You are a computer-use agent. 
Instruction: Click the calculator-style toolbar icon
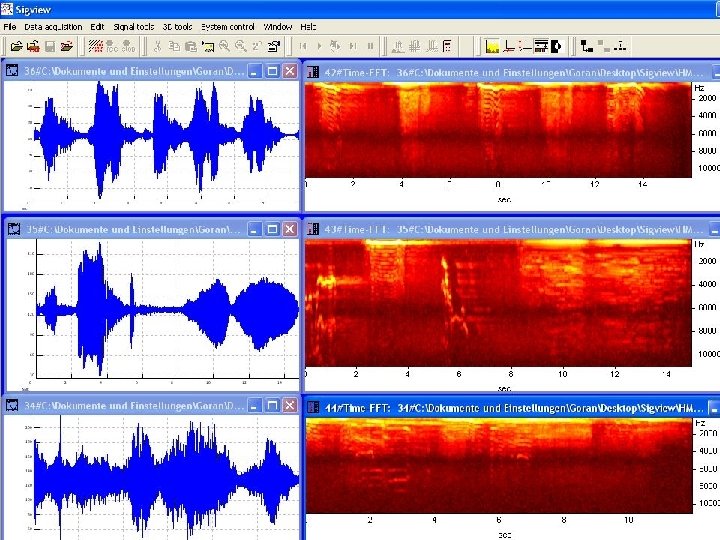447,46
